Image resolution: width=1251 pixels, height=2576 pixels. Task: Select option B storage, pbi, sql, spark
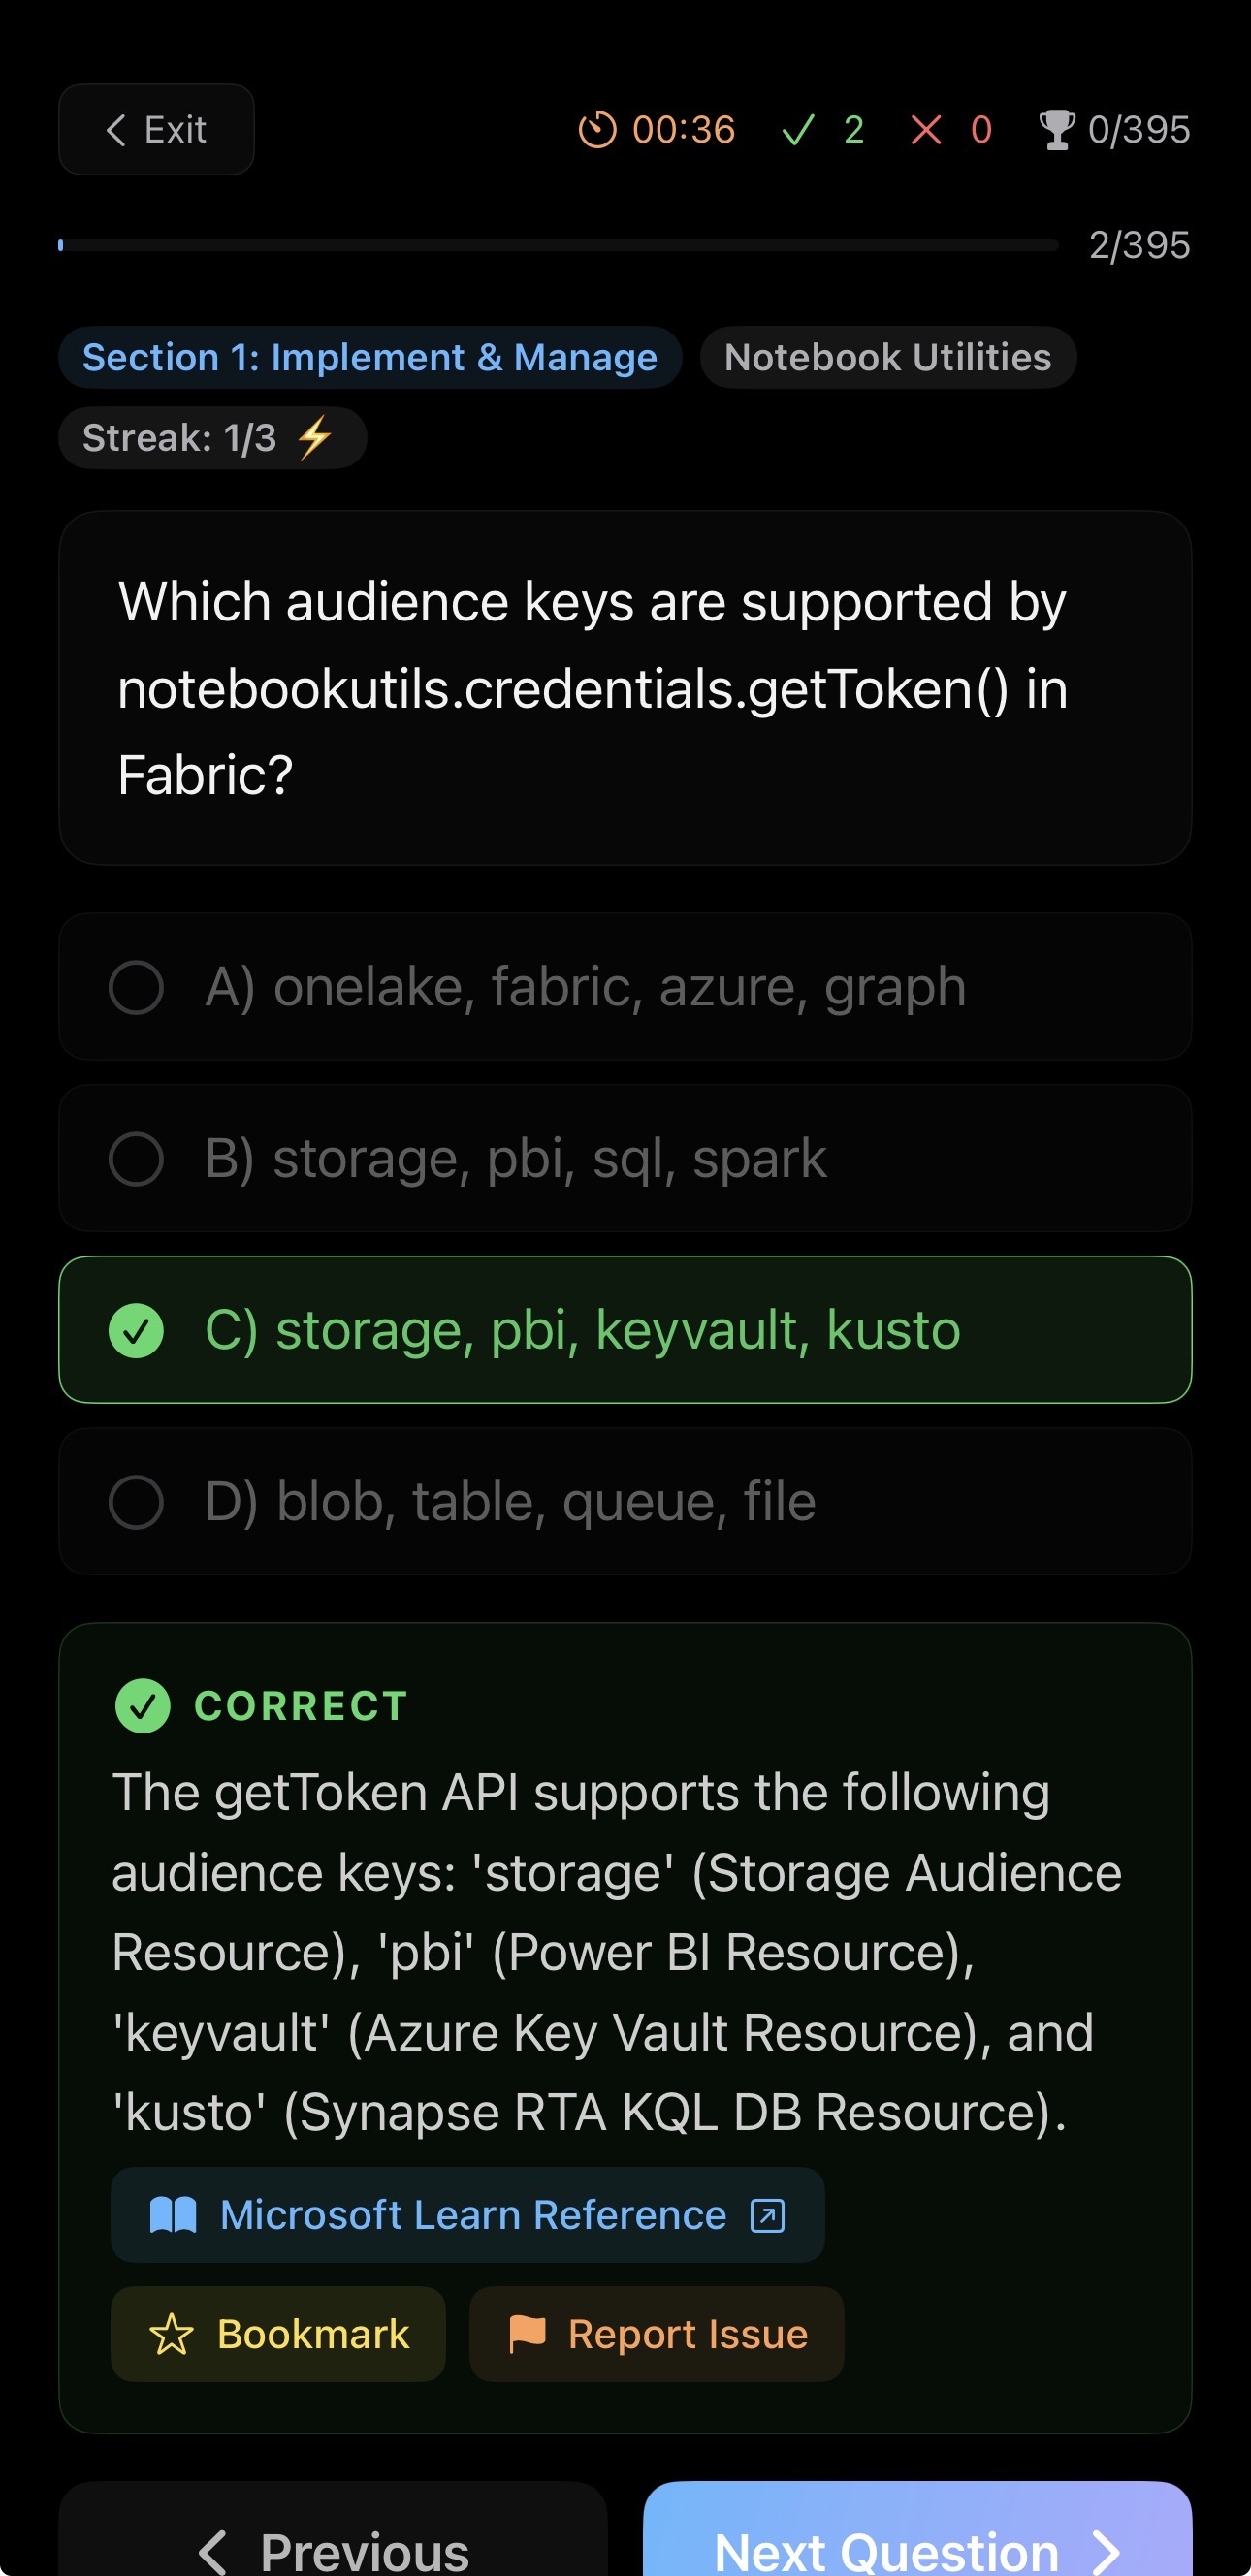click(625, 1159)
